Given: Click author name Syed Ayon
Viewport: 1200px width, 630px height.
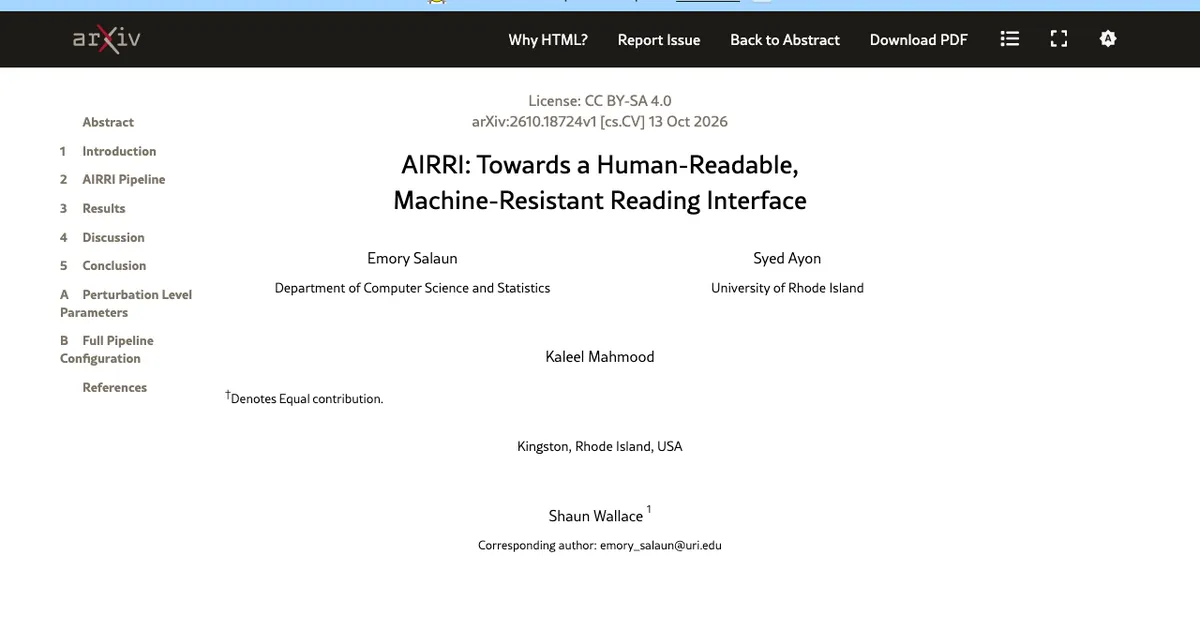Looking at the screenshot, I should (787, 258).
